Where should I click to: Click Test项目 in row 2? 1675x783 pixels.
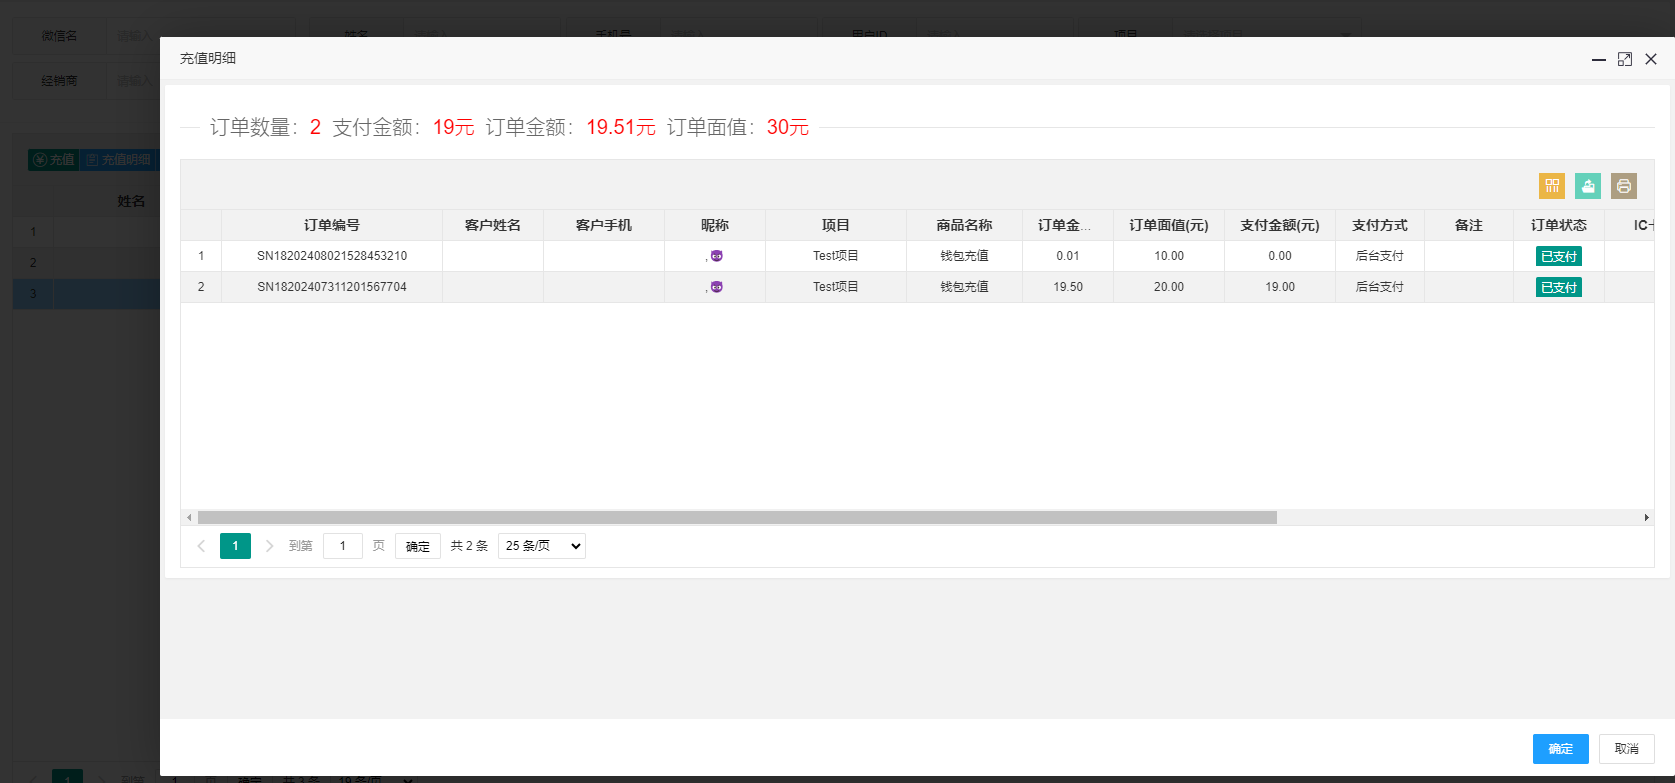click(x=836, y=287)
